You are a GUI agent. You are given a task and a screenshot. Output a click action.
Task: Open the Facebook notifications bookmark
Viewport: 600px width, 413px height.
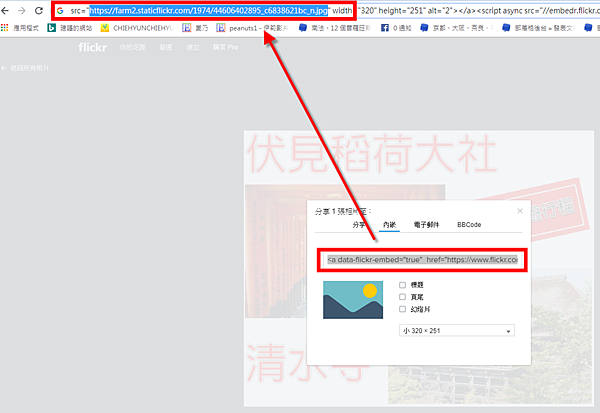(396, 28)
